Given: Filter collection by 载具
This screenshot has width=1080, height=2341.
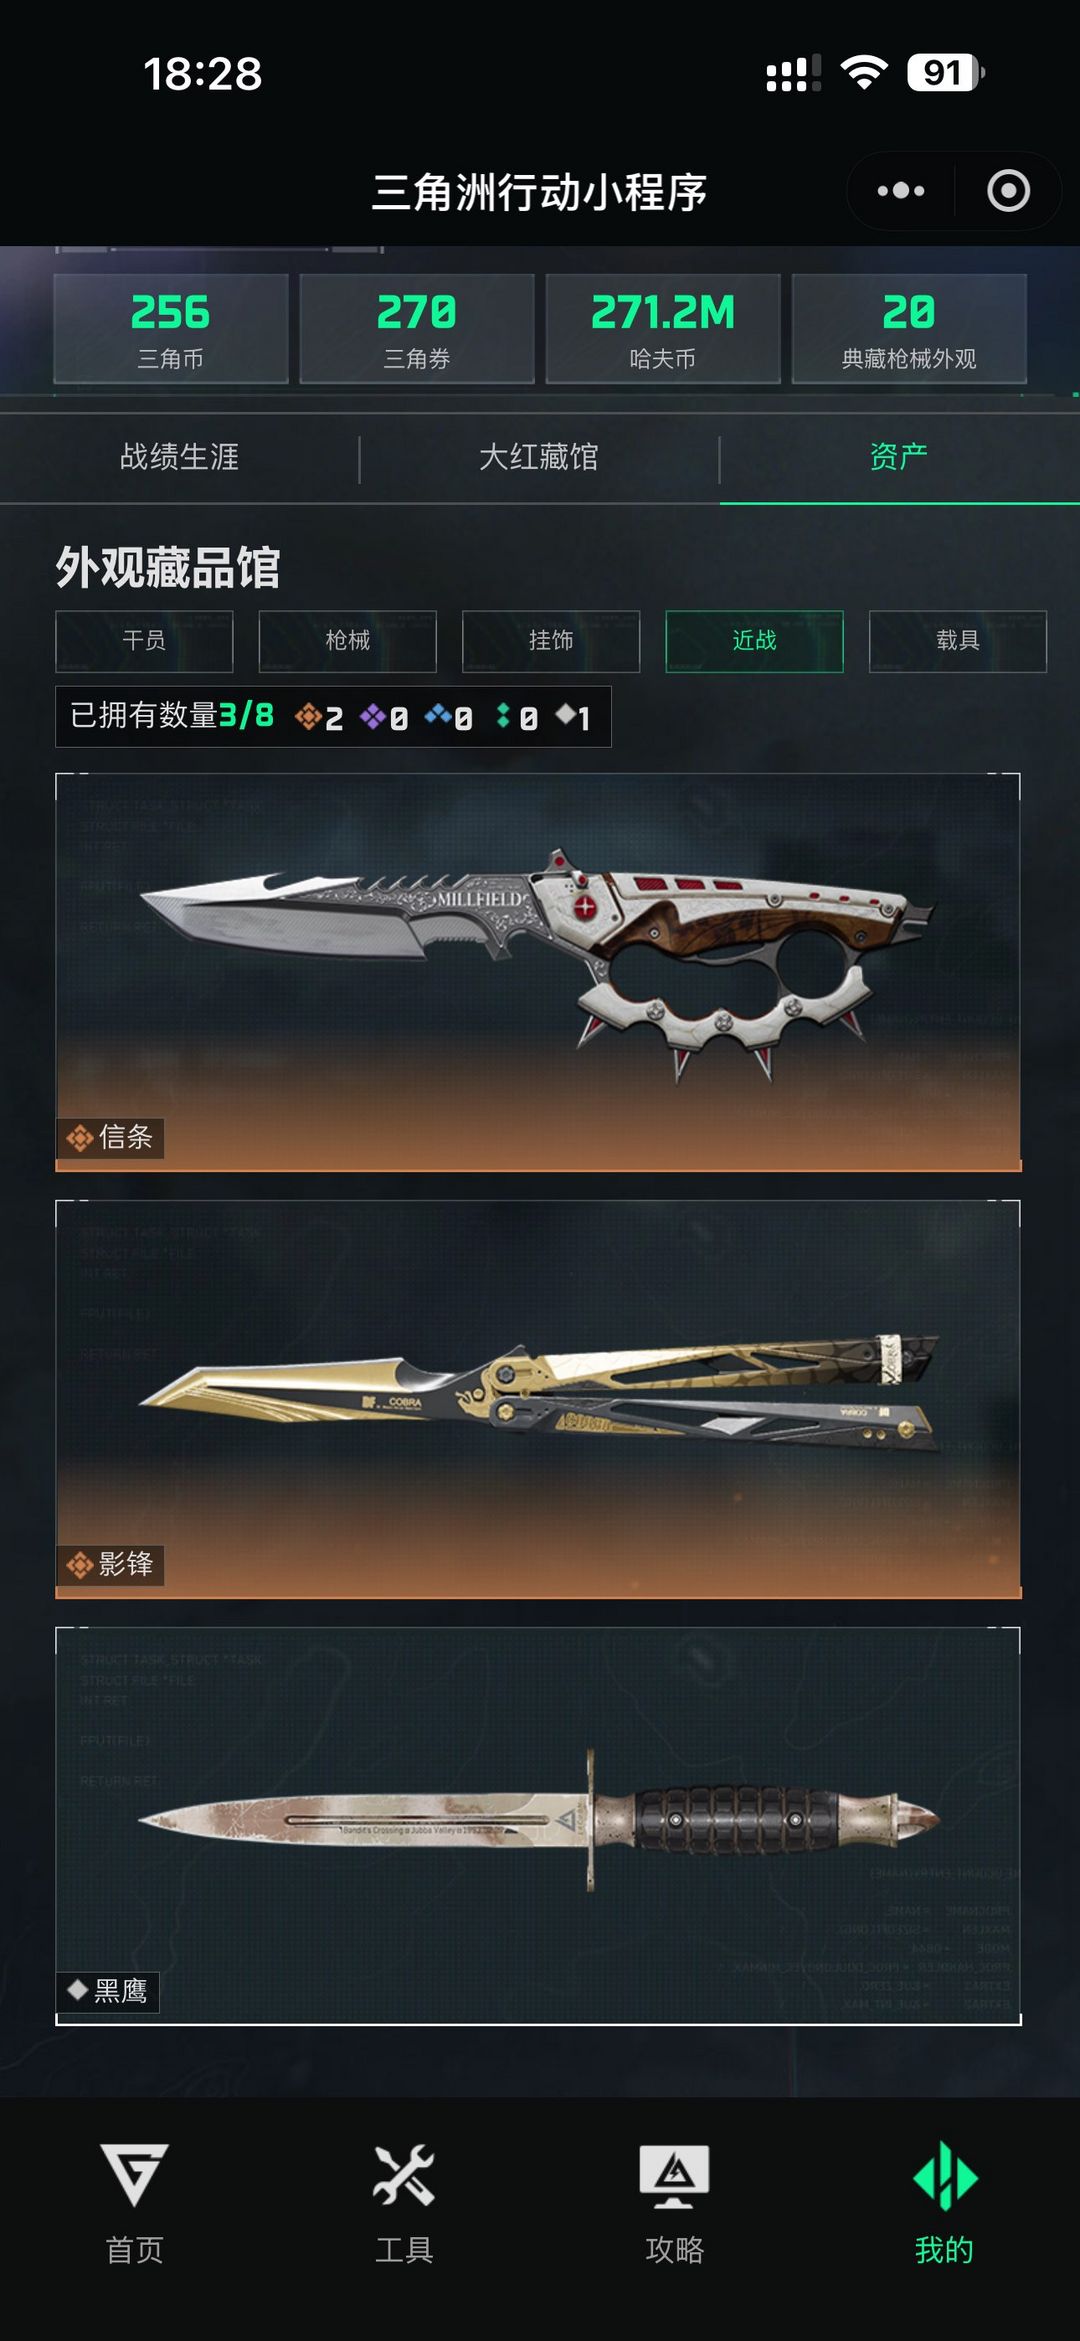Looking at the screenshot, I should point(958,641).
